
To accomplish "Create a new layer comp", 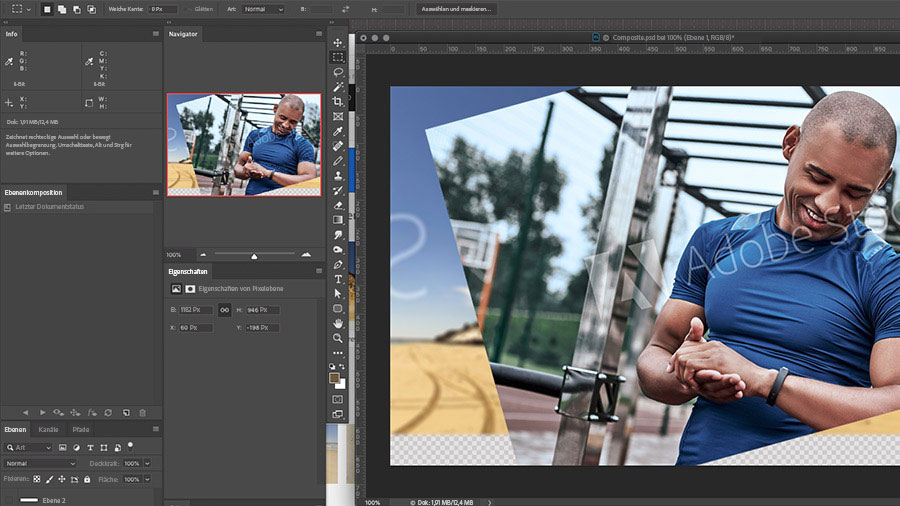I will click(126, 412).
